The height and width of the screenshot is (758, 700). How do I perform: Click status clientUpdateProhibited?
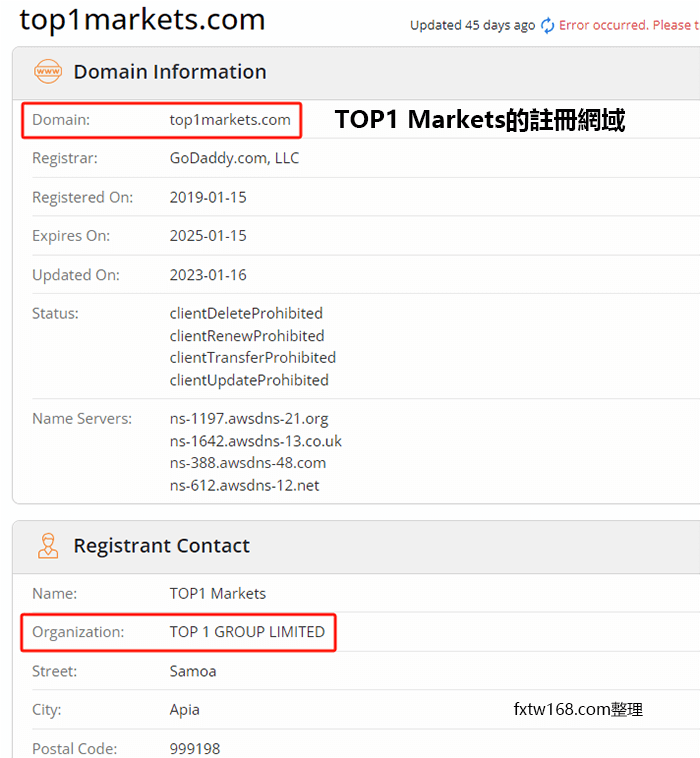pos(249,380)
